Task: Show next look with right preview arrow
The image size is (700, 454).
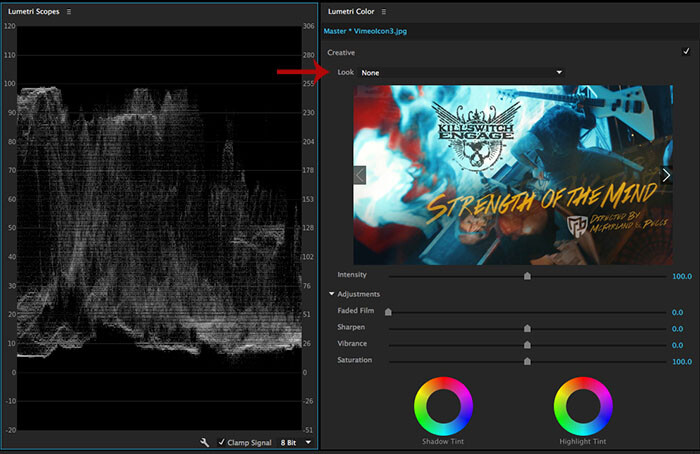Action: tap(666, 175)
